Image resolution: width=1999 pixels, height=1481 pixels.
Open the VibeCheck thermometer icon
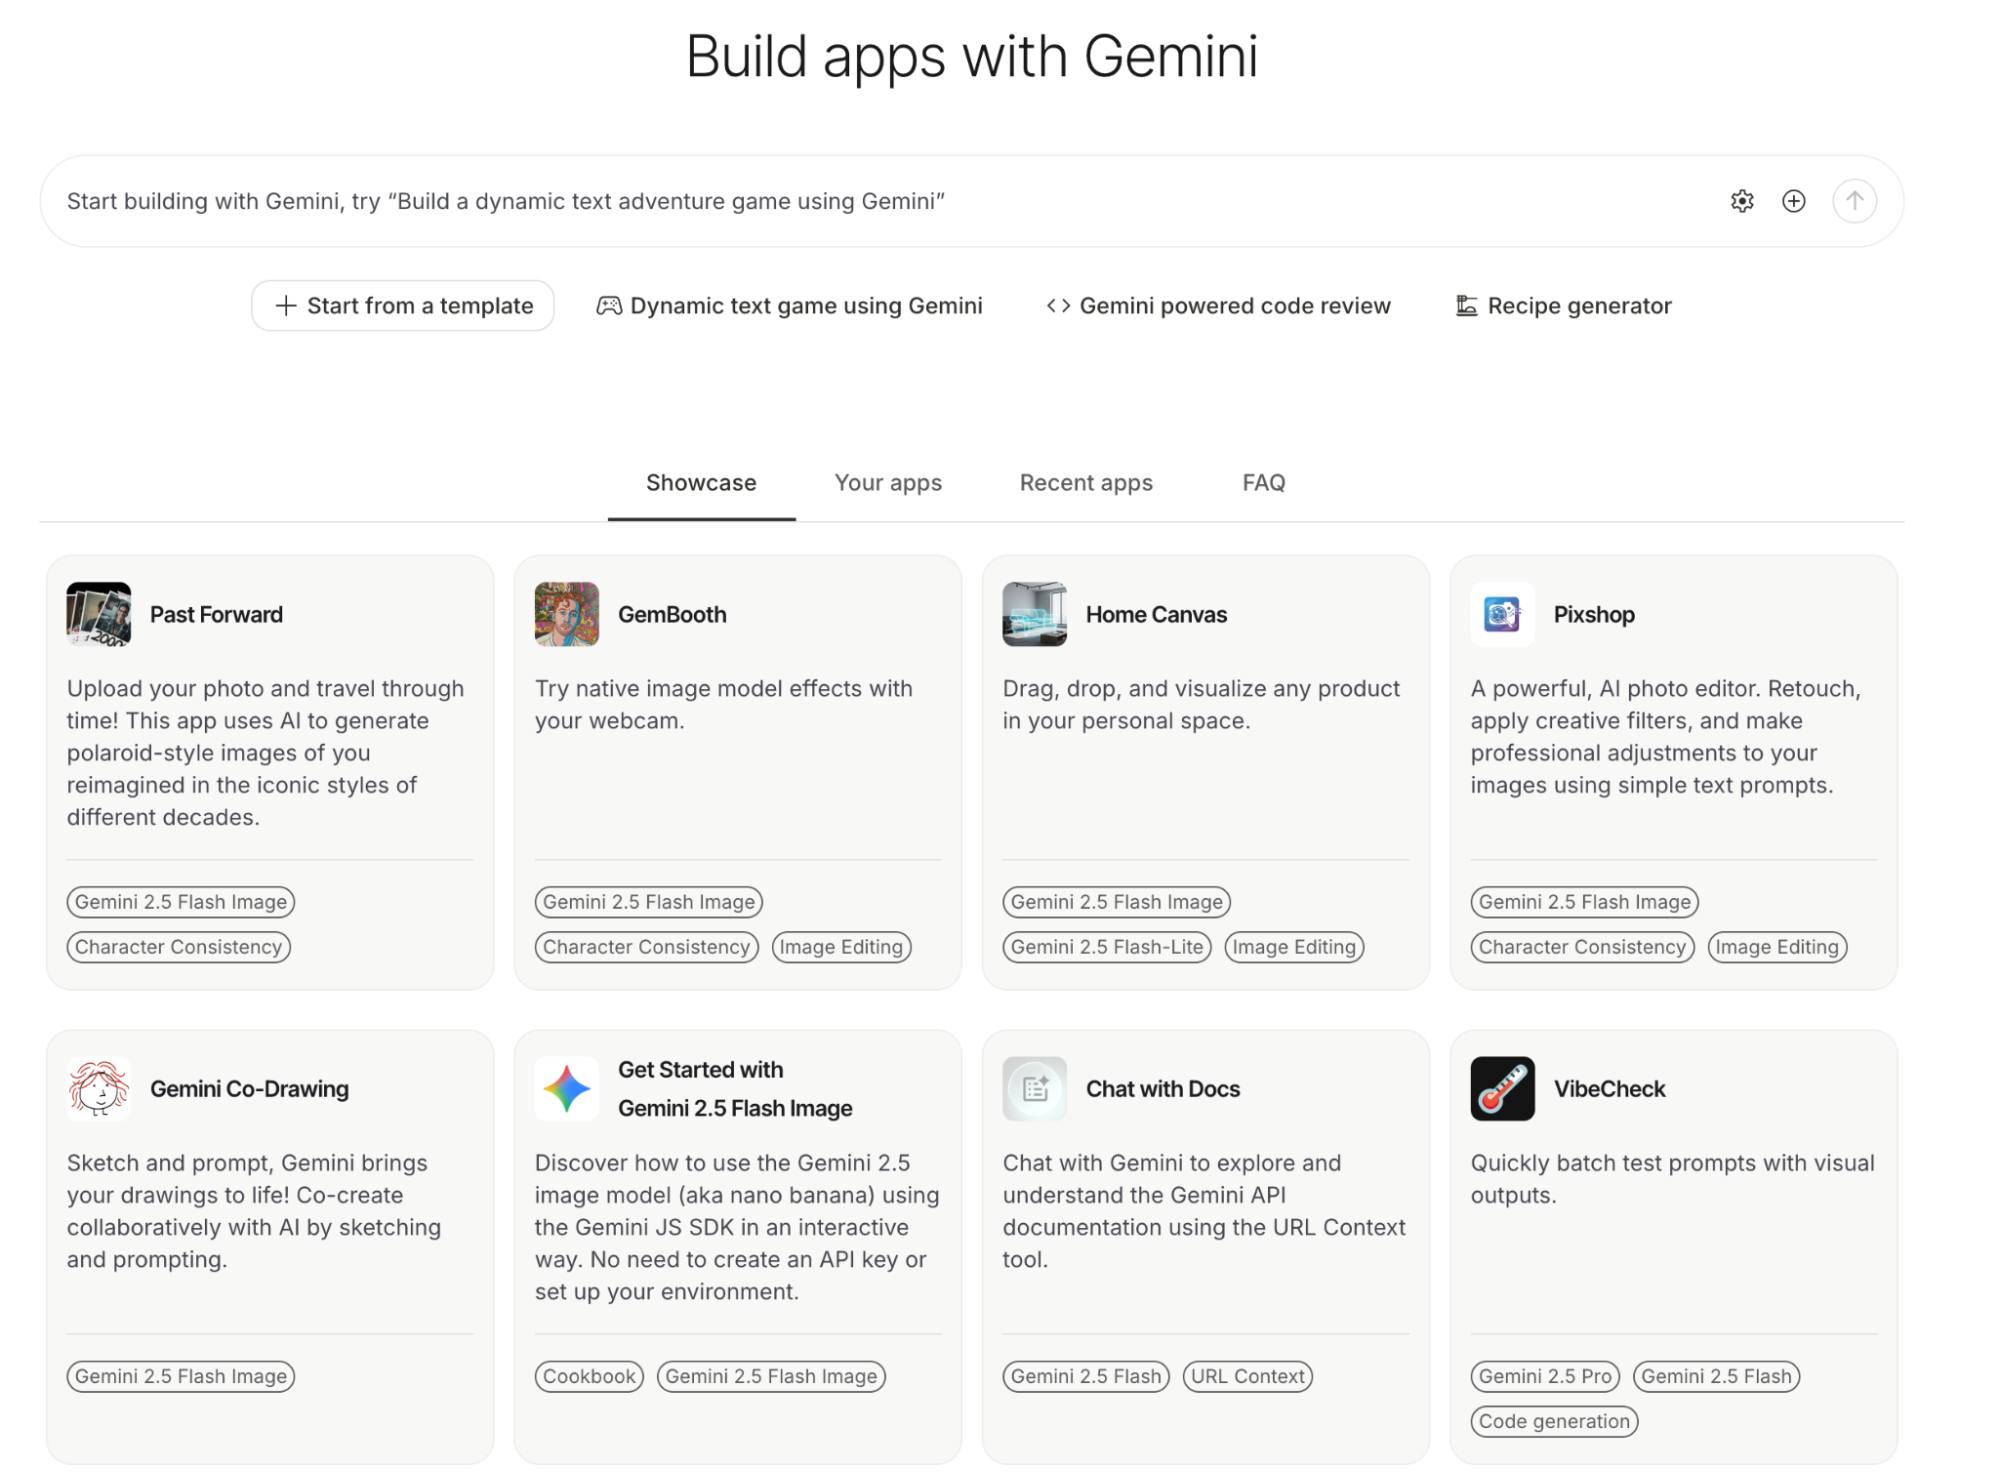(1502, 1088)
